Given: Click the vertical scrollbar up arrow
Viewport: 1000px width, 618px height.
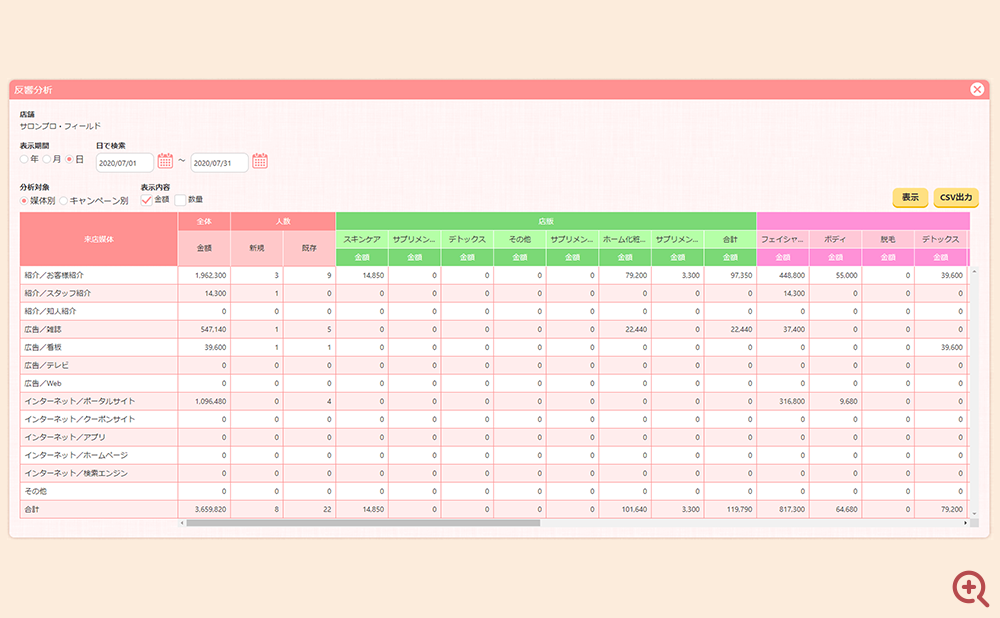Looking at the screenshot, I should coord(974,272).
